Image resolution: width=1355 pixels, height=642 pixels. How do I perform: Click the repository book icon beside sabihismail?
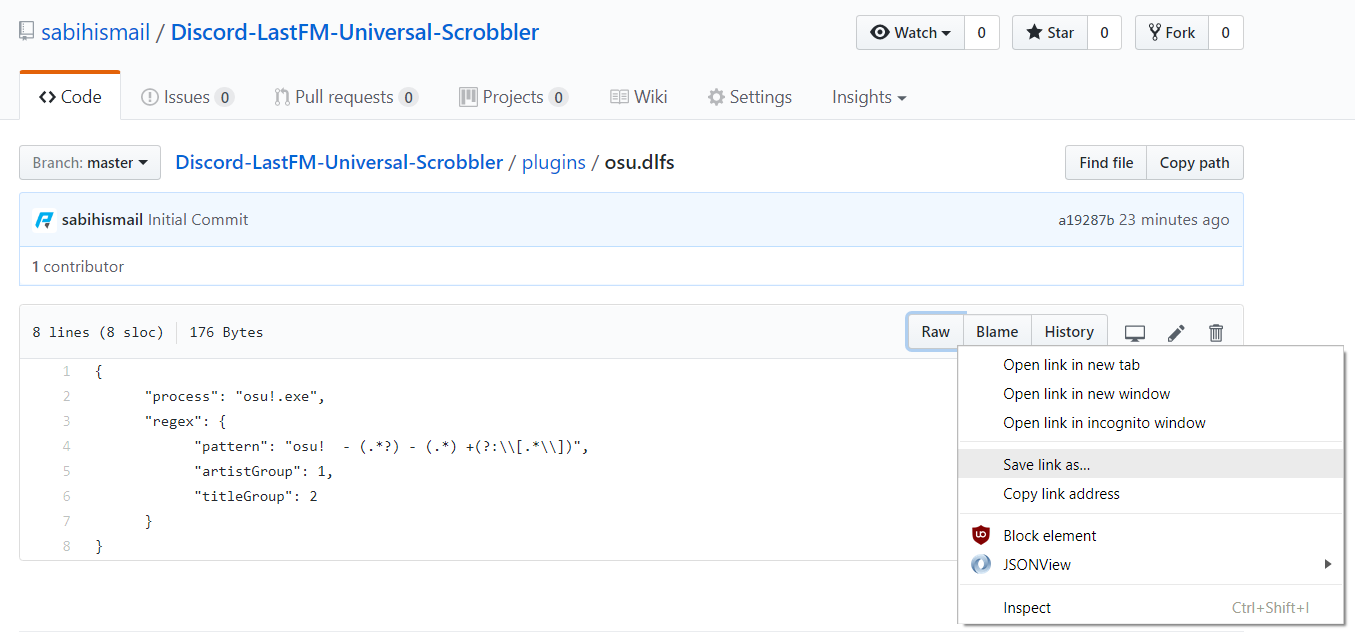pos(24,31)
